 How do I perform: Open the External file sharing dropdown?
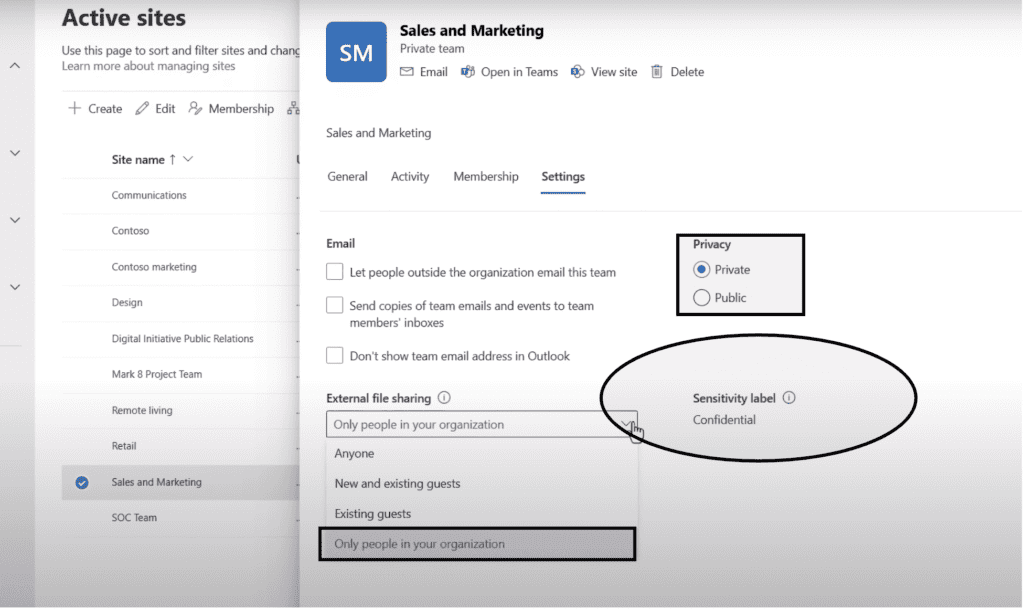tap(481, 424)
